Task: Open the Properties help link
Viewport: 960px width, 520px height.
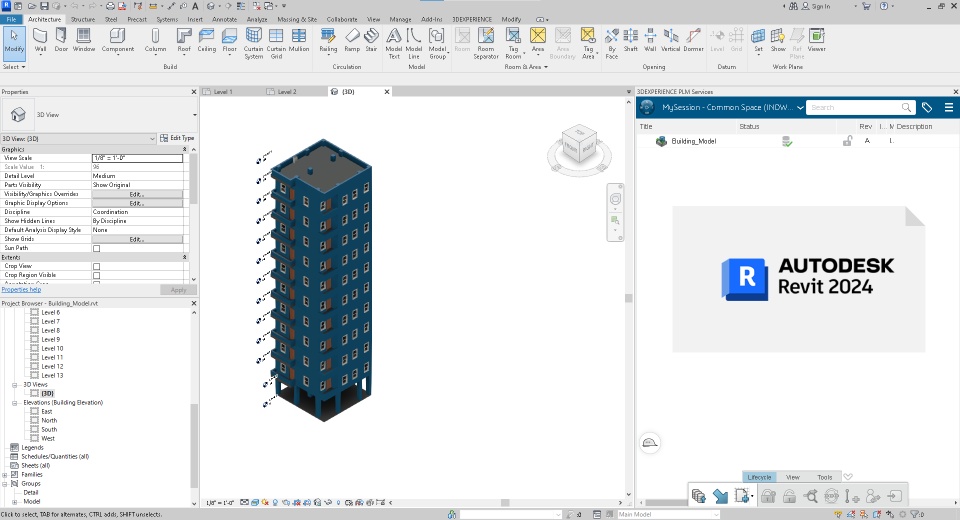Action: [x=21, y=290]
